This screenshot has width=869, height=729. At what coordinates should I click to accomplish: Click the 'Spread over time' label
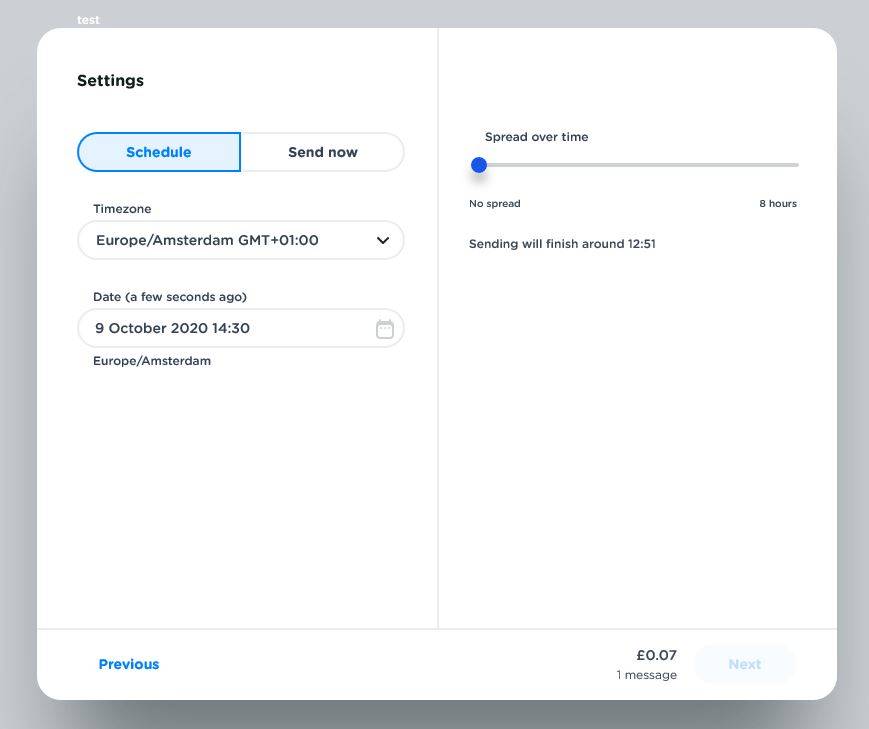click(x=536, y=137)
